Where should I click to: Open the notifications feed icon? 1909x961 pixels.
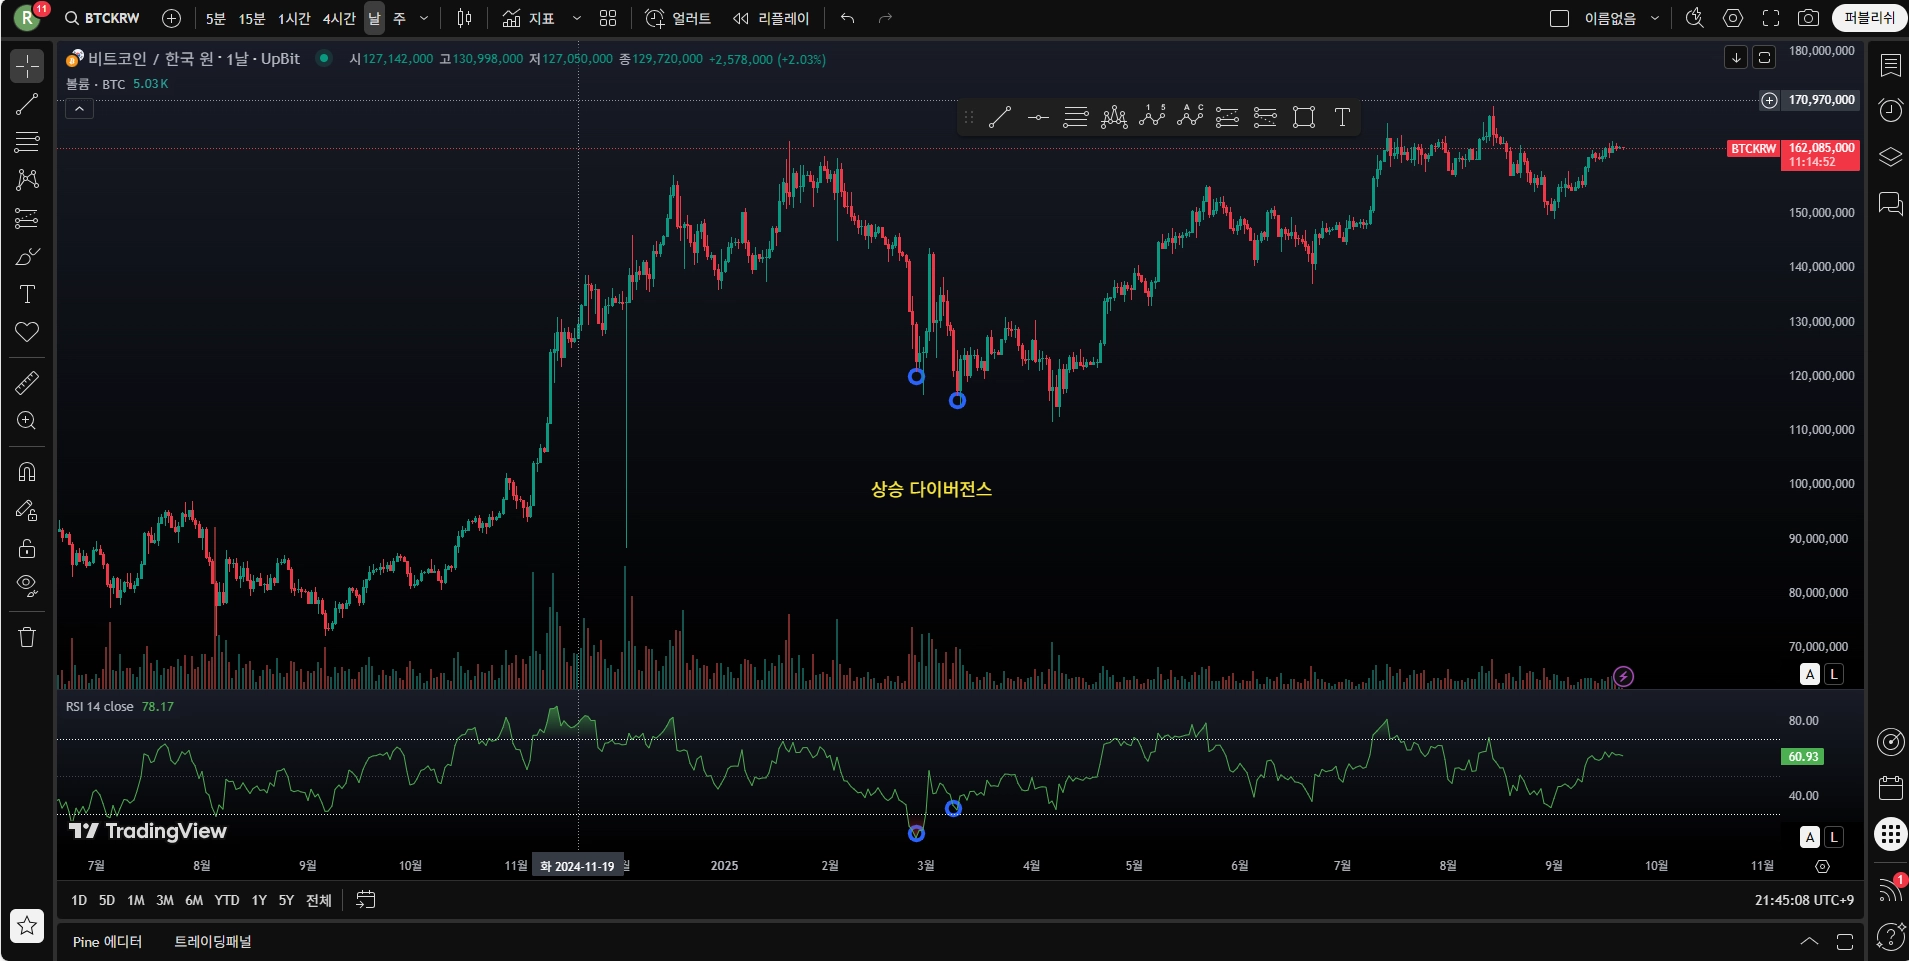(x=1890, y=889)
